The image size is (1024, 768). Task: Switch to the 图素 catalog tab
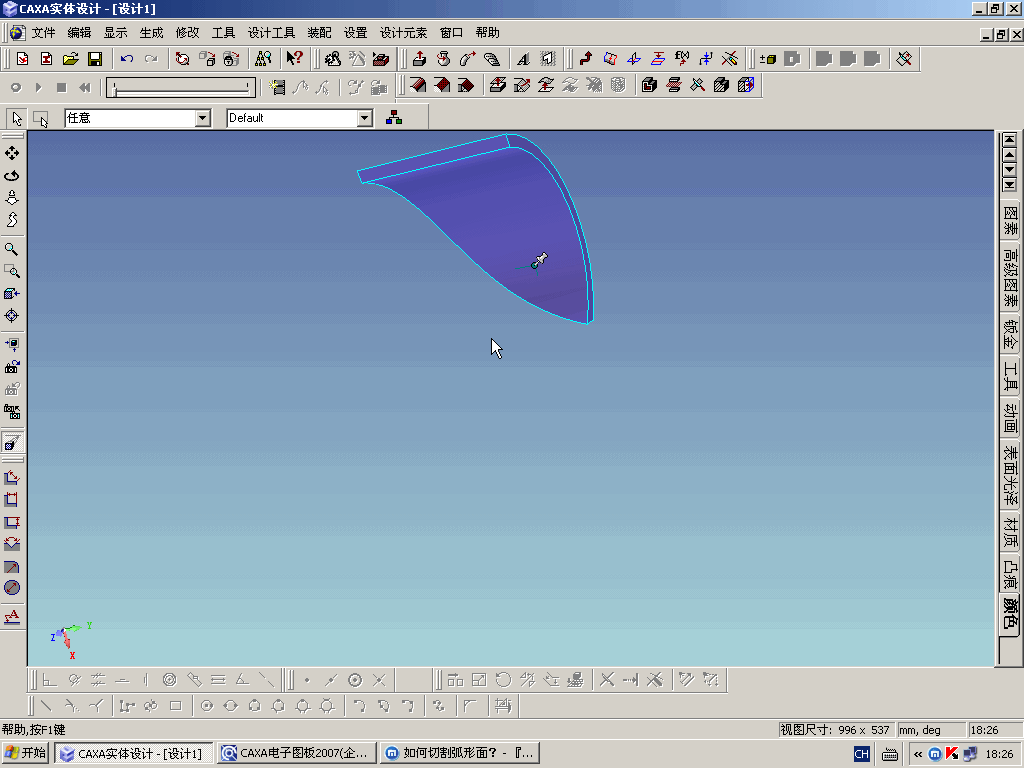[x=1010, y=221]
